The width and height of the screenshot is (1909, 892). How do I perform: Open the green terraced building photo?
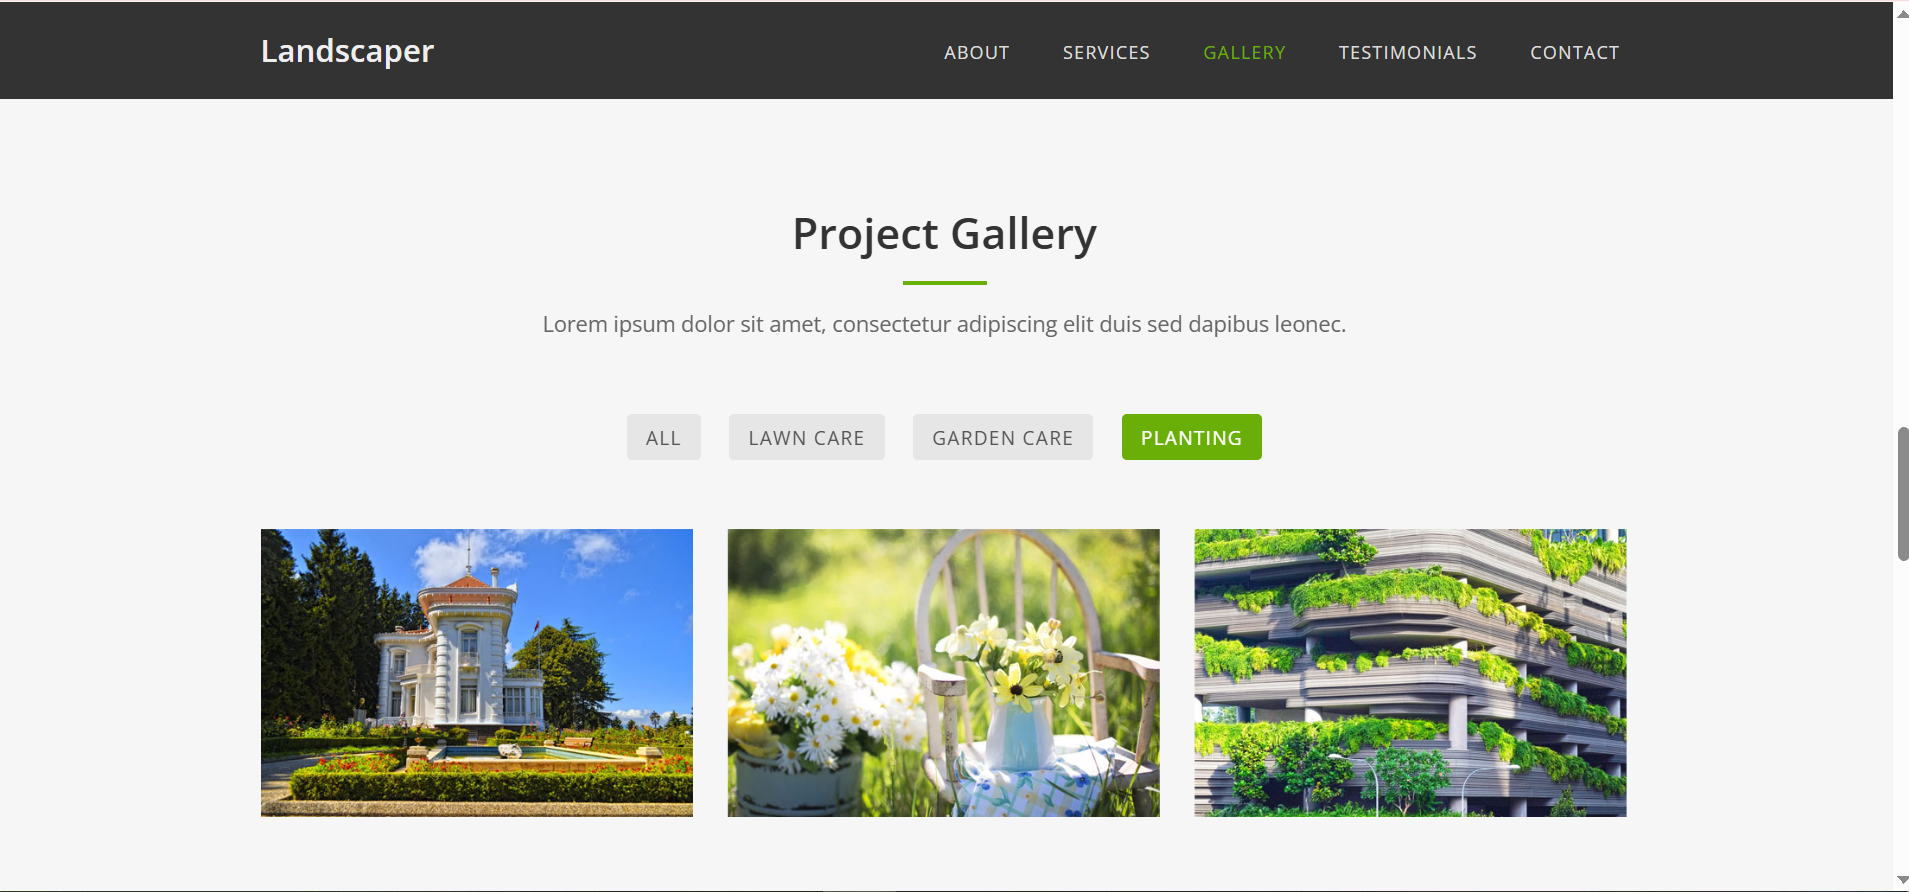[1410, 673]
